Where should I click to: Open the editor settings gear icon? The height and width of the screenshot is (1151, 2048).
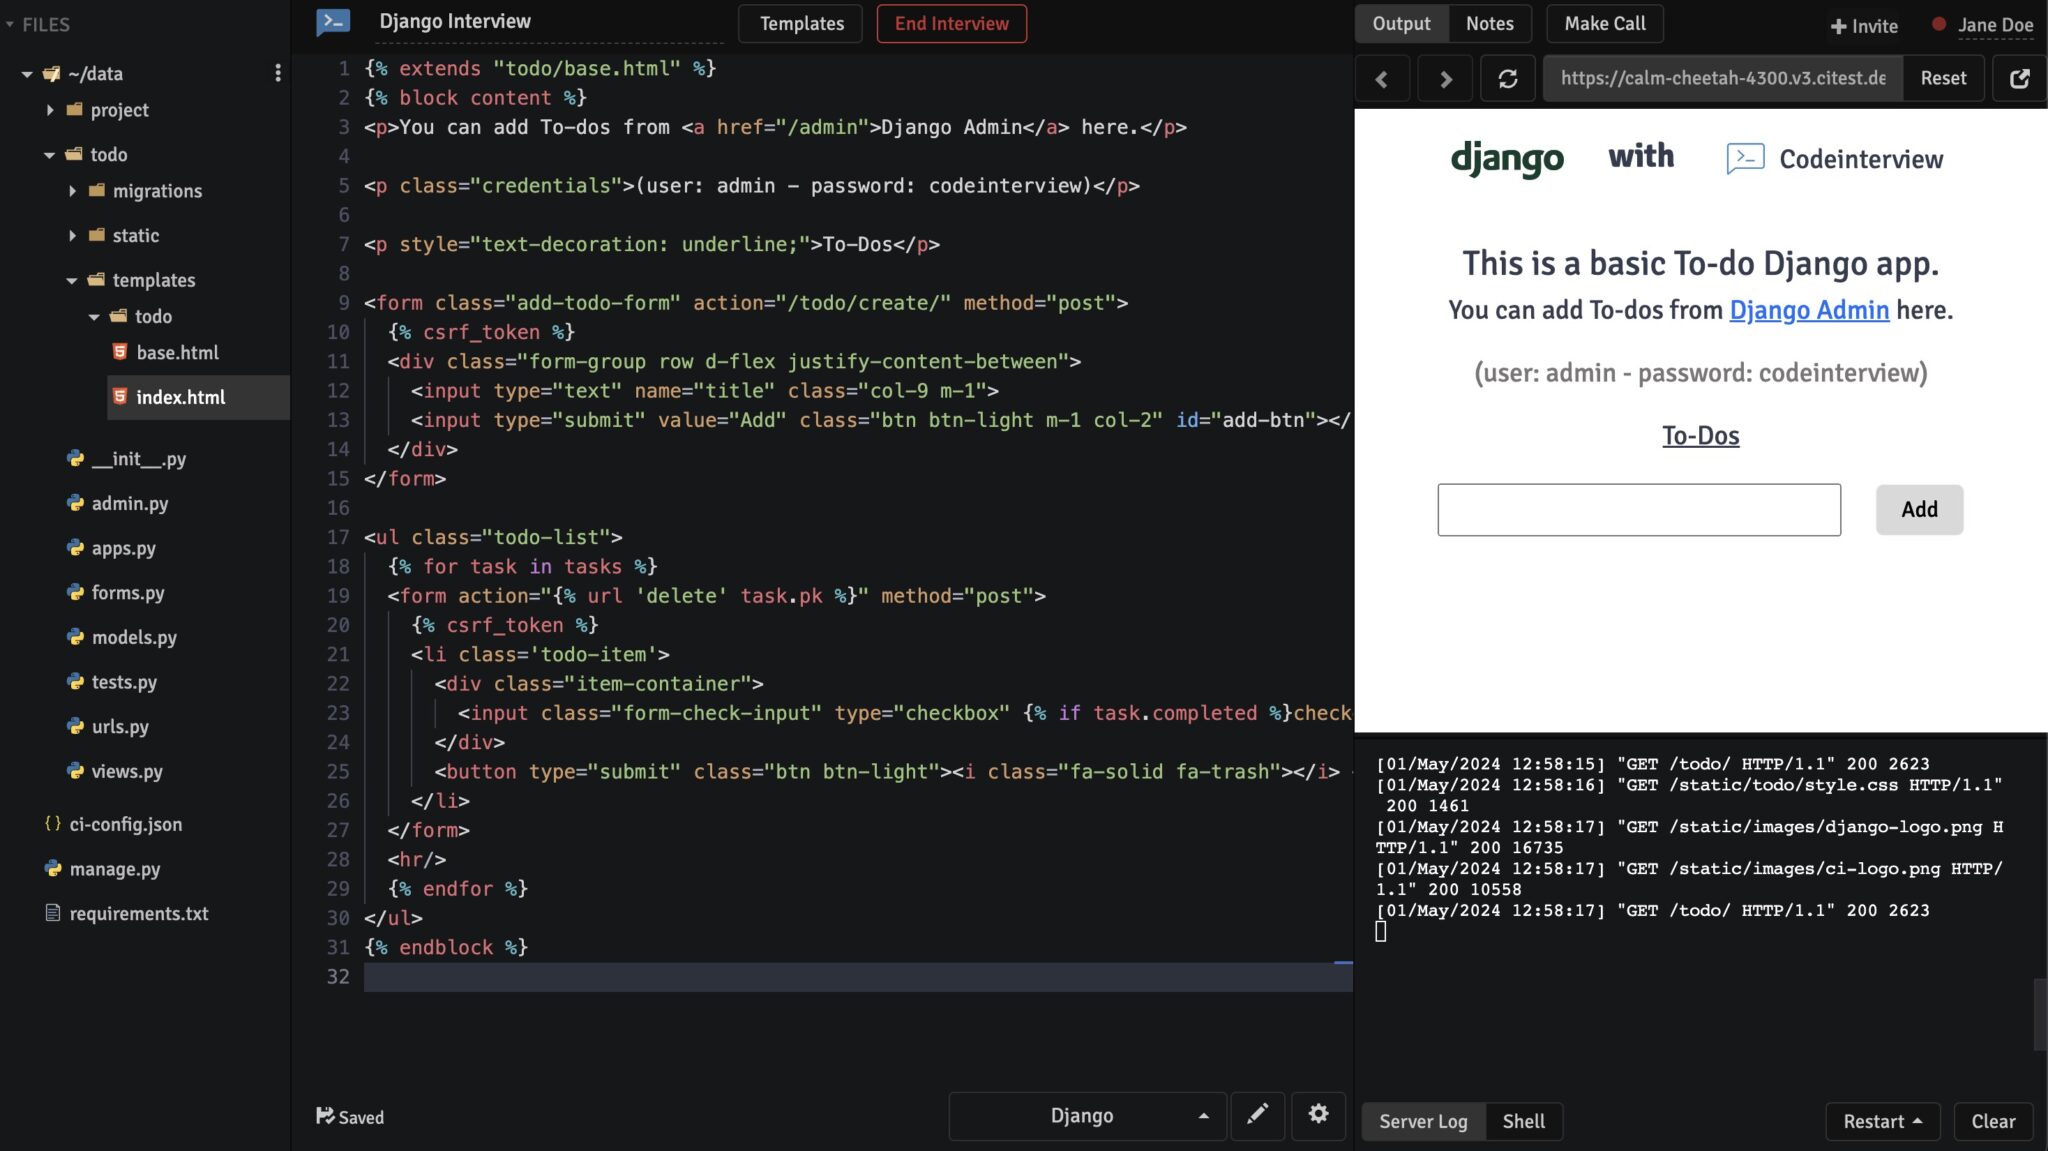point(1319,1115)
